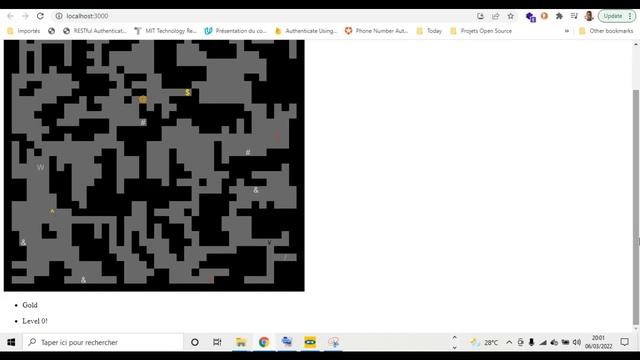Click the page vertical scrollbar thumb

(636, 206)
